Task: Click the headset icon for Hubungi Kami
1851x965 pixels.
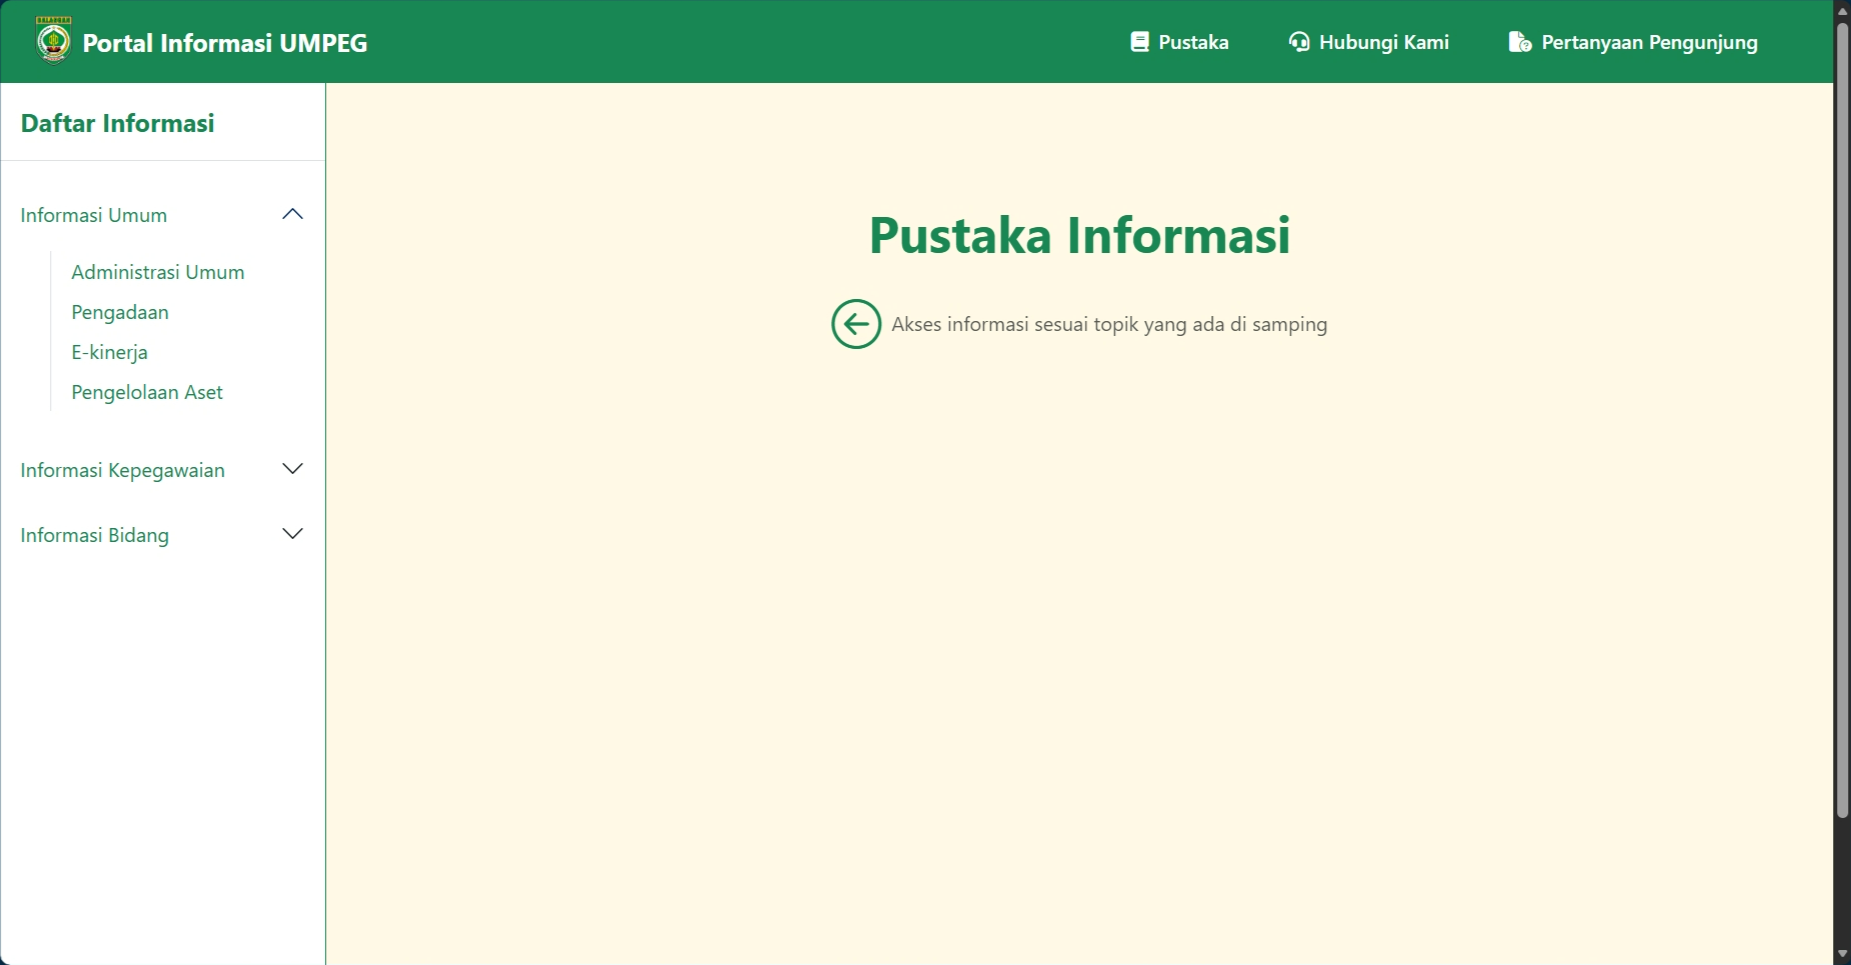Action: [1299, 42]
